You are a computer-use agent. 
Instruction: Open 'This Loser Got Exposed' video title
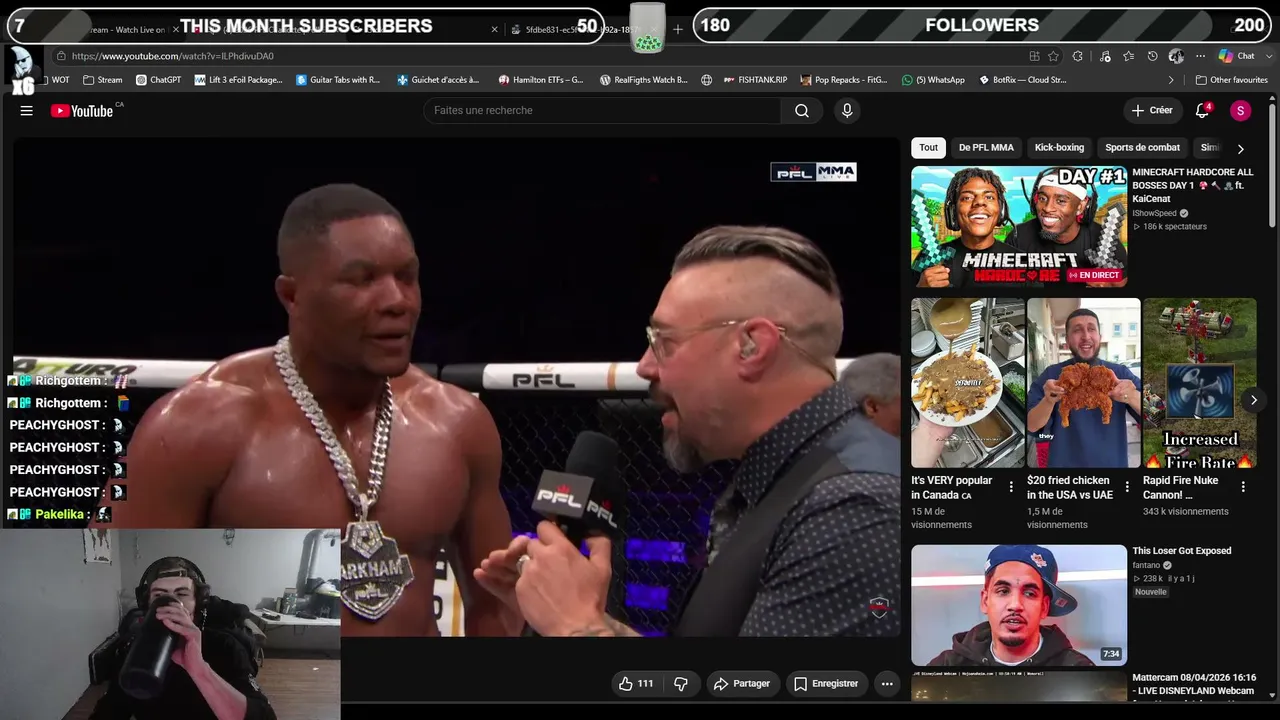[1182, 551]
